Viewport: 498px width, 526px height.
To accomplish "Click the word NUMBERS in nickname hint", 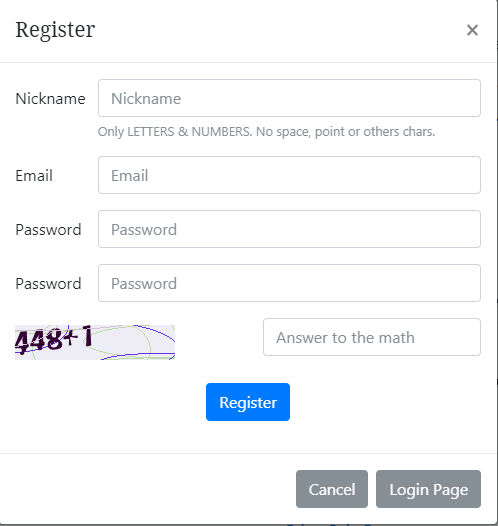I will click(221, 132).
